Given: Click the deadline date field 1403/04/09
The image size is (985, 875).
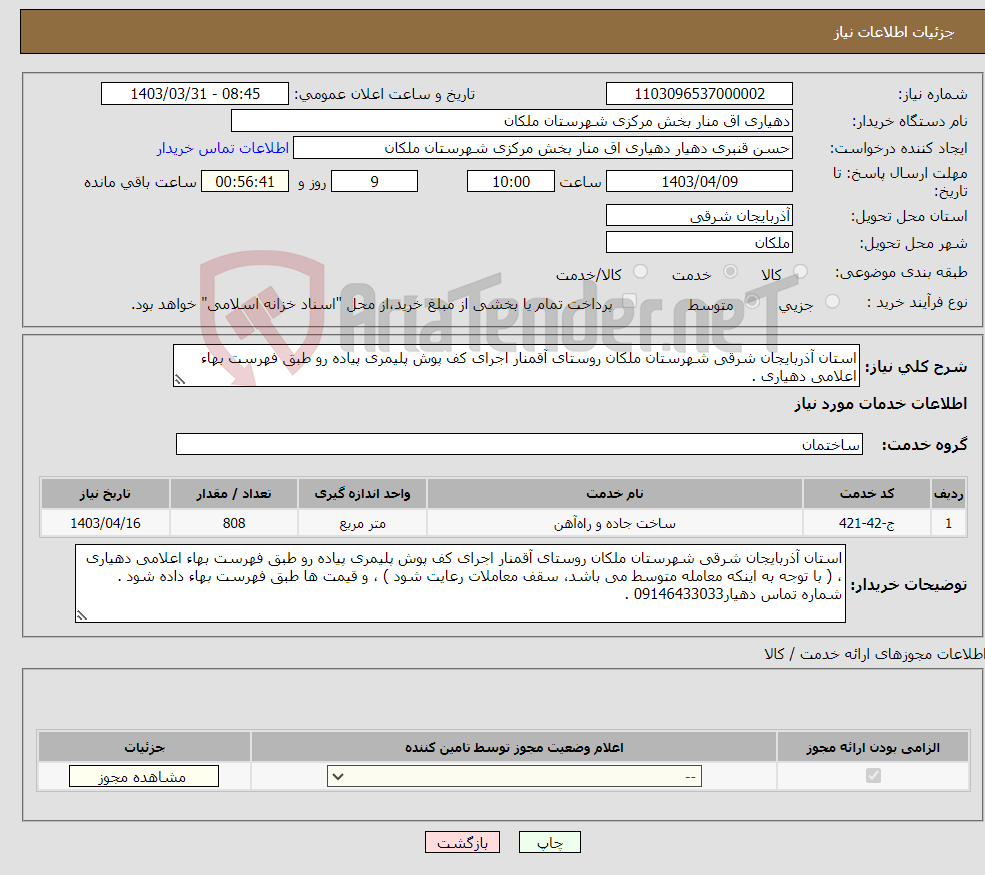Looking at the screenshot, I should [699, 182].
